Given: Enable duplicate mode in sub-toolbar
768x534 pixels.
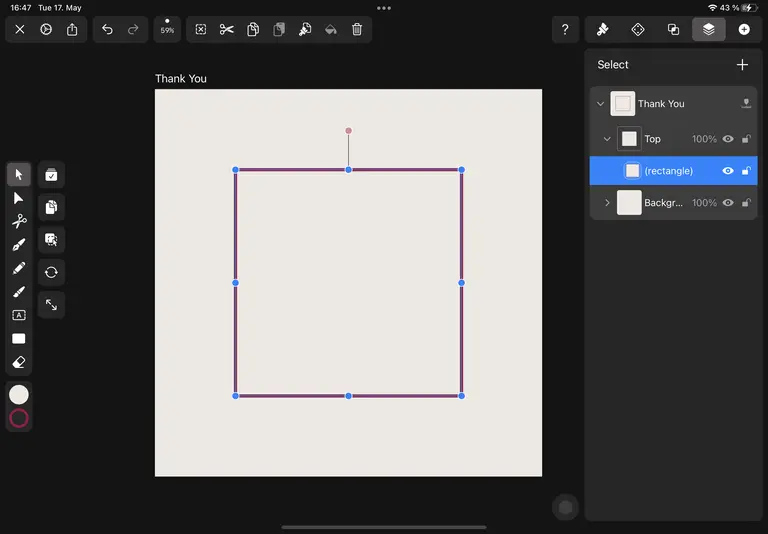Looking at the screenshot, I should 51,207.
